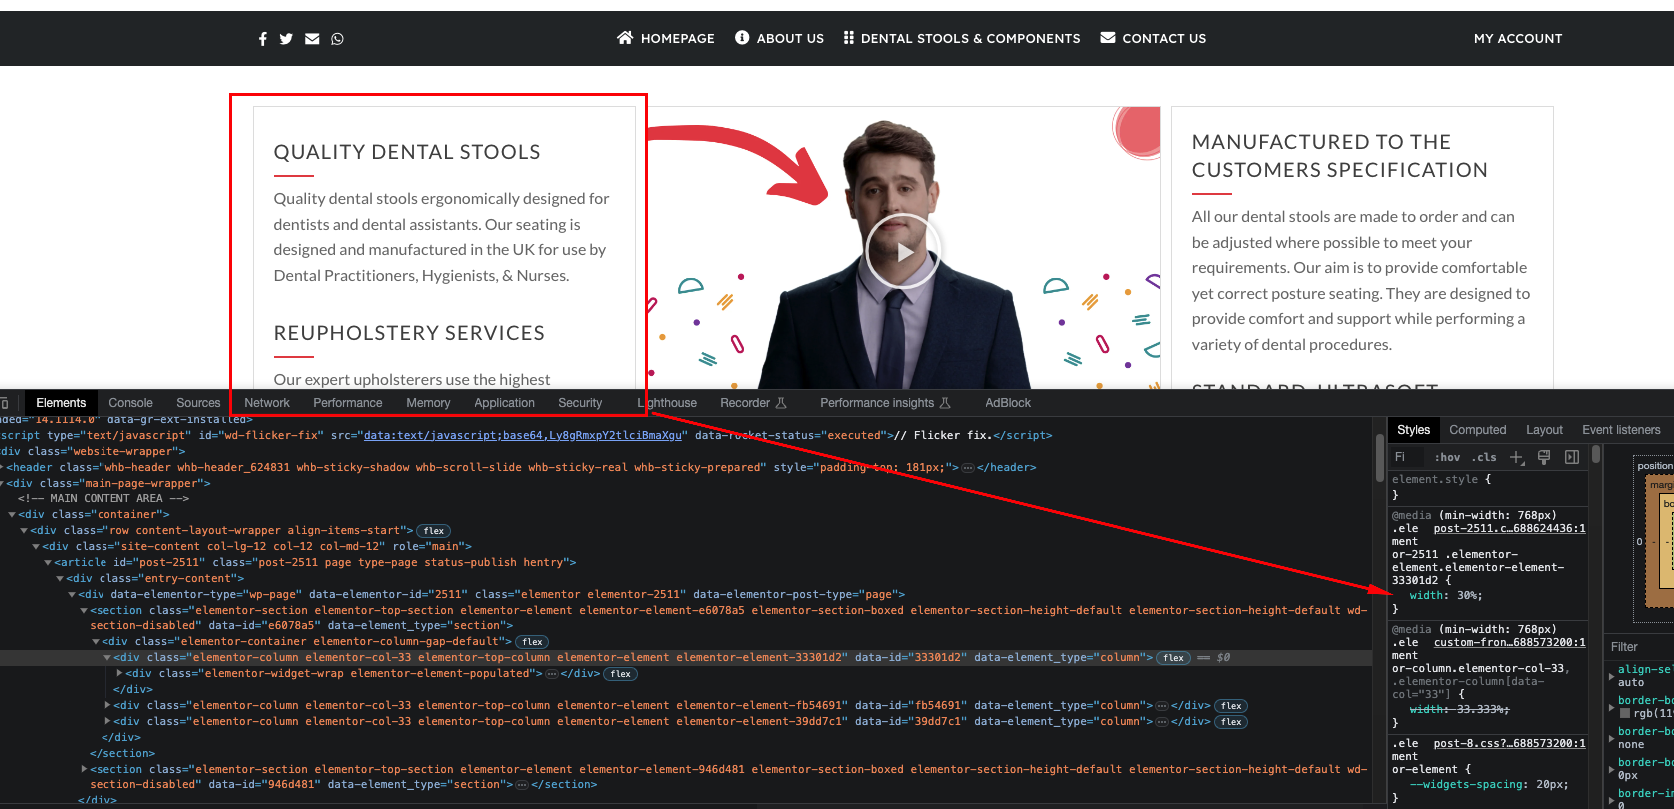Play the video with the play button

tap(903, 252)
